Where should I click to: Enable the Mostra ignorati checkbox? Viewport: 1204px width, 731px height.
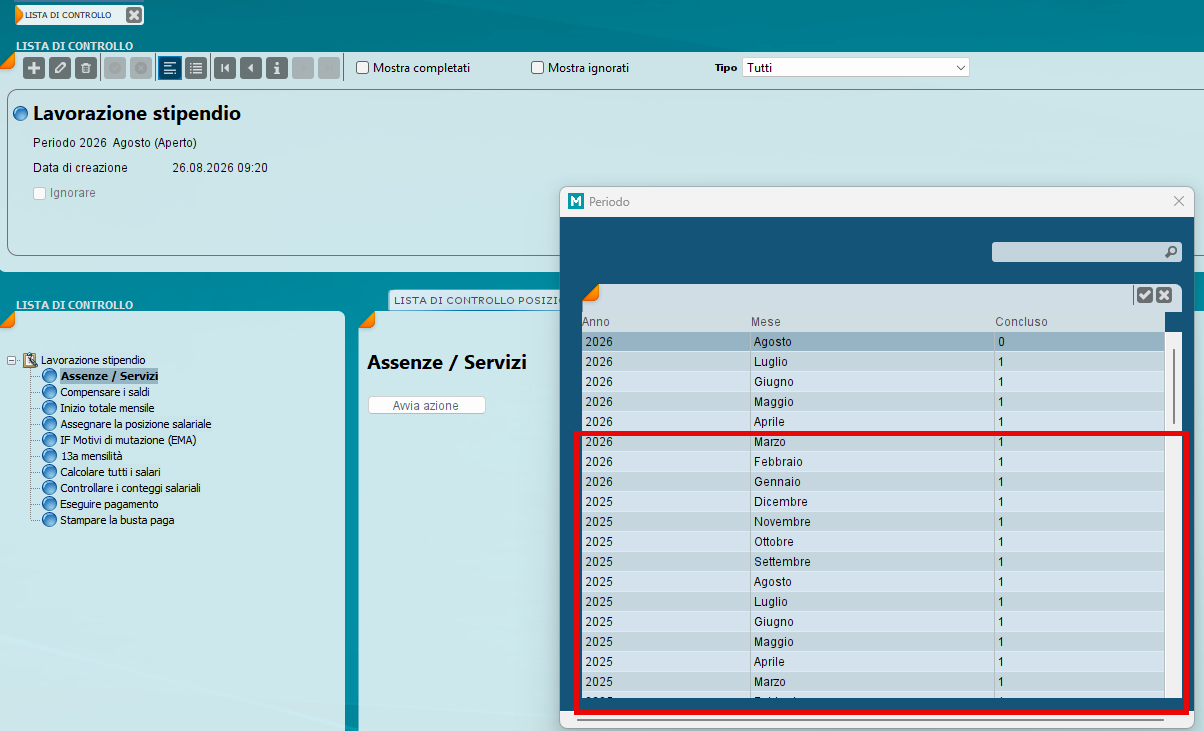pos(537,68)
